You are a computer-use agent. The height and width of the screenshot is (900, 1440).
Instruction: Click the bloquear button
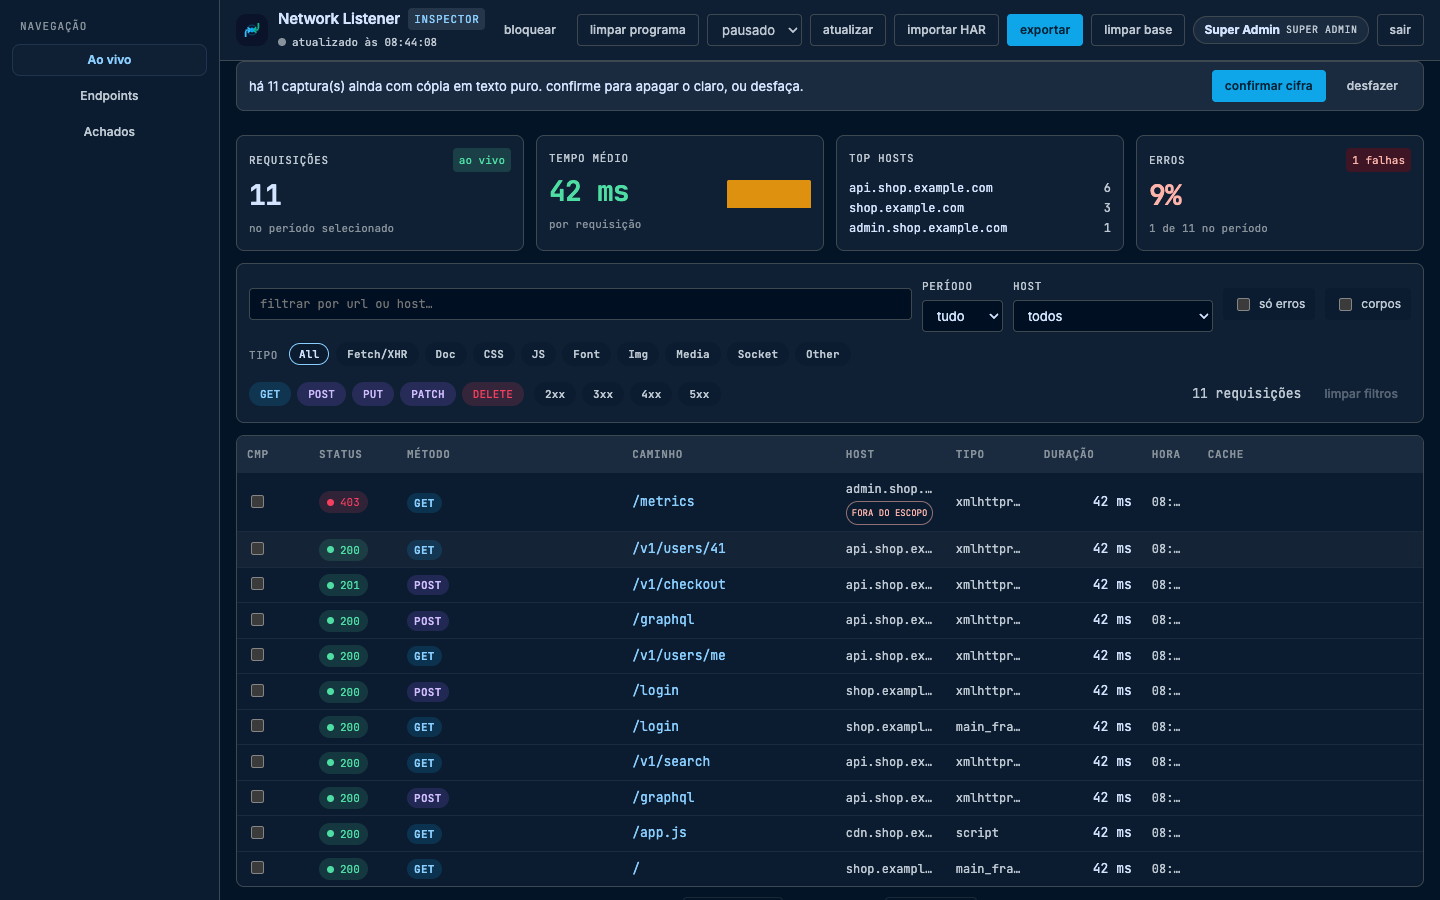pos(530,30)
